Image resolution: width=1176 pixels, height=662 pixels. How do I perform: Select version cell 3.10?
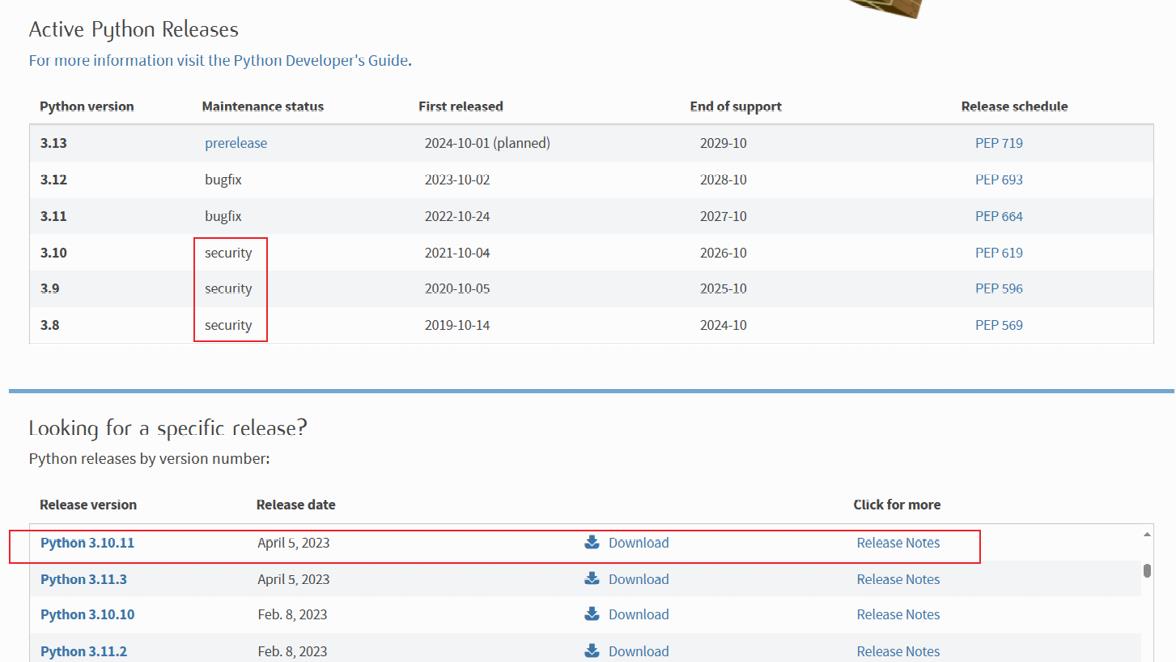(53, 253)
